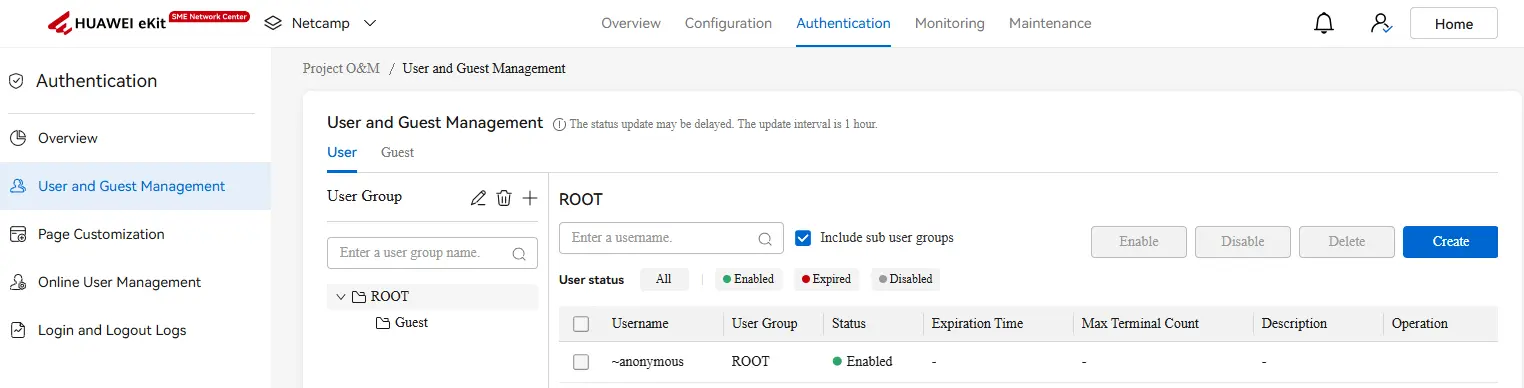Viewport: 1524px width, 388px height.
Task: Filter user status by Expired
Action: coord(827,279)
